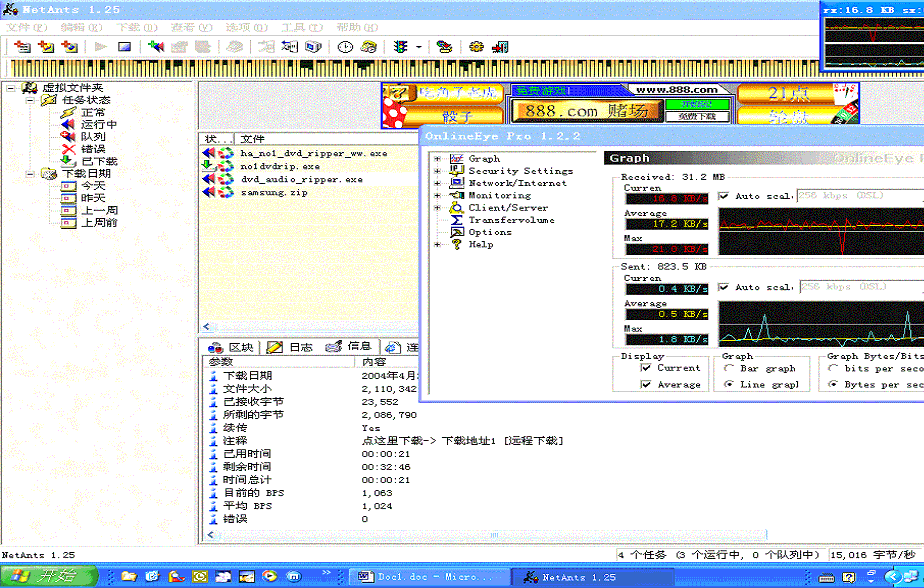Toggle the Average display checkbox

(x=645, y=384)
